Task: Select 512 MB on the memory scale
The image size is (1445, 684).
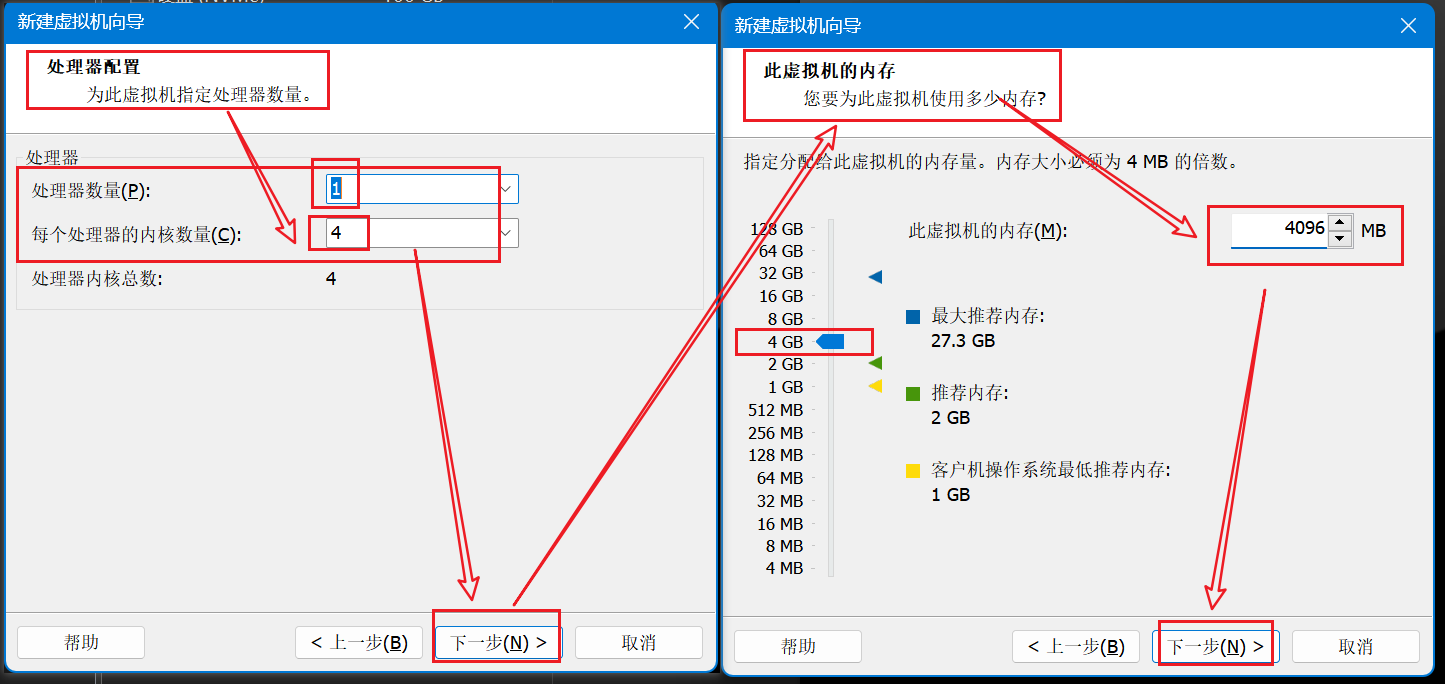Action: tap(775, 410)
